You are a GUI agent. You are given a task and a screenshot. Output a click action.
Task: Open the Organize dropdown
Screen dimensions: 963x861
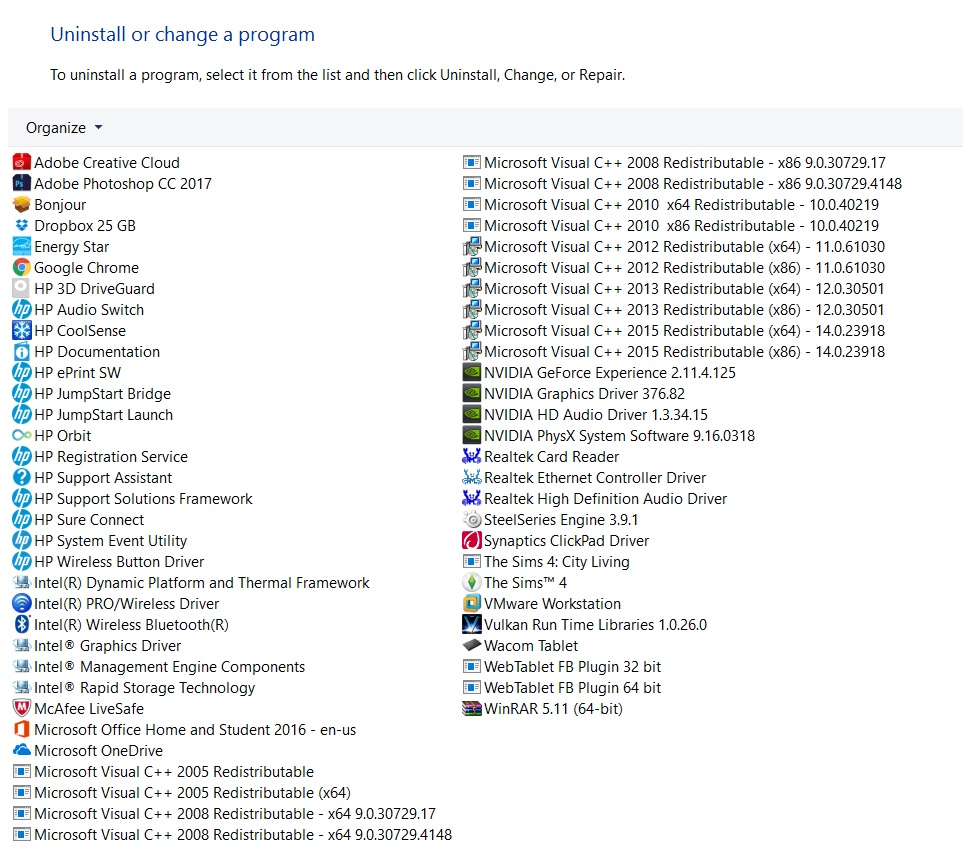pyautogui.click(x=64, y=128)
